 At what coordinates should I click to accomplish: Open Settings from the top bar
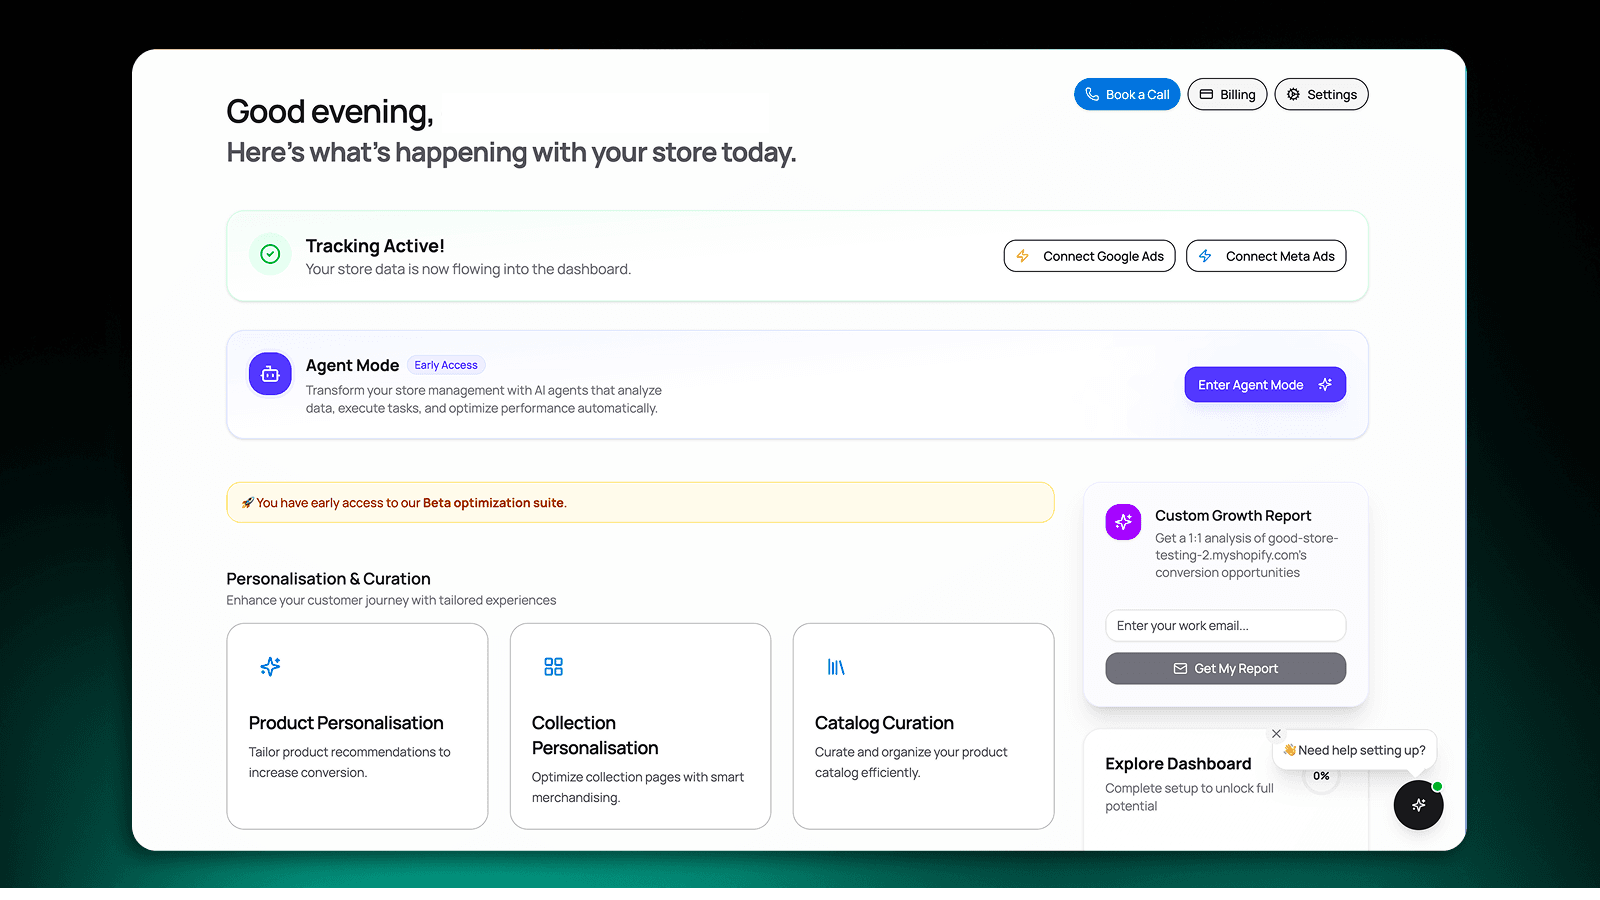(1321, 95)
